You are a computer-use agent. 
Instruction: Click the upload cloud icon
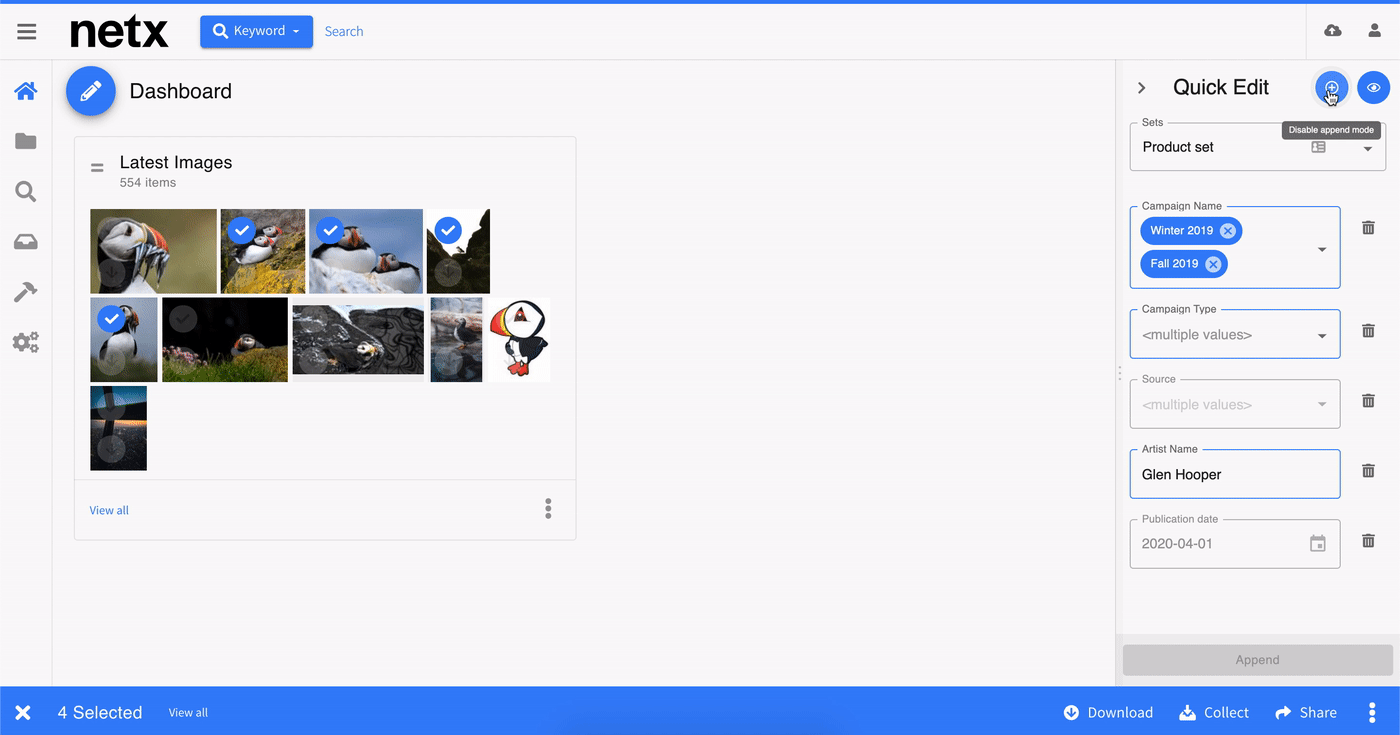click(1332, 31)
